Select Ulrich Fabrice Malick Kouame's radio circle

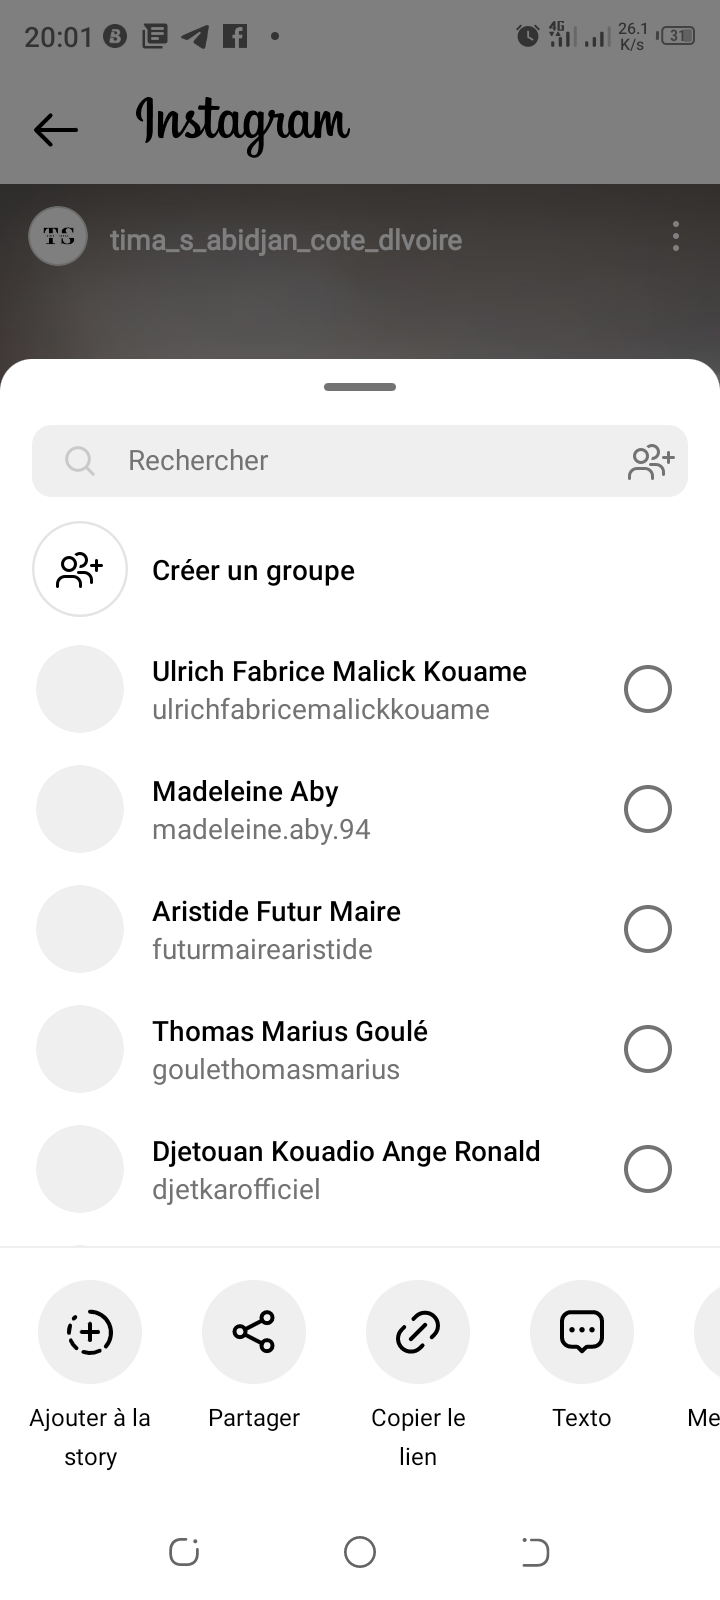click(648, 689)
